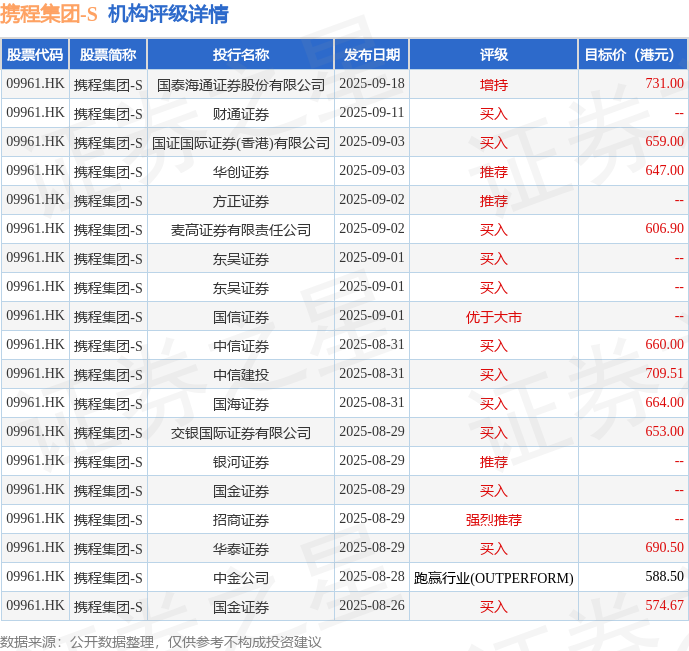Select 交银国际证券有限公司 cell
Screen dimensions: 689x651
click(241, 433)
